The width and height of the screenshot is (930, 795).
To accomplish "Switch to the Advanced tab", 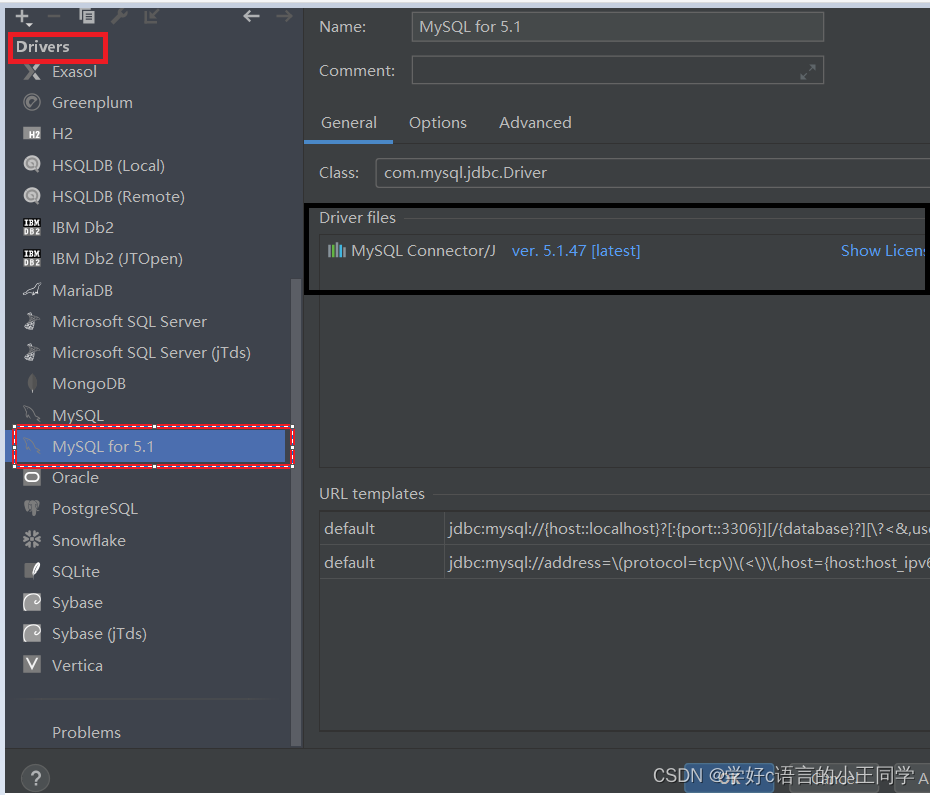I will click(535, 123).
